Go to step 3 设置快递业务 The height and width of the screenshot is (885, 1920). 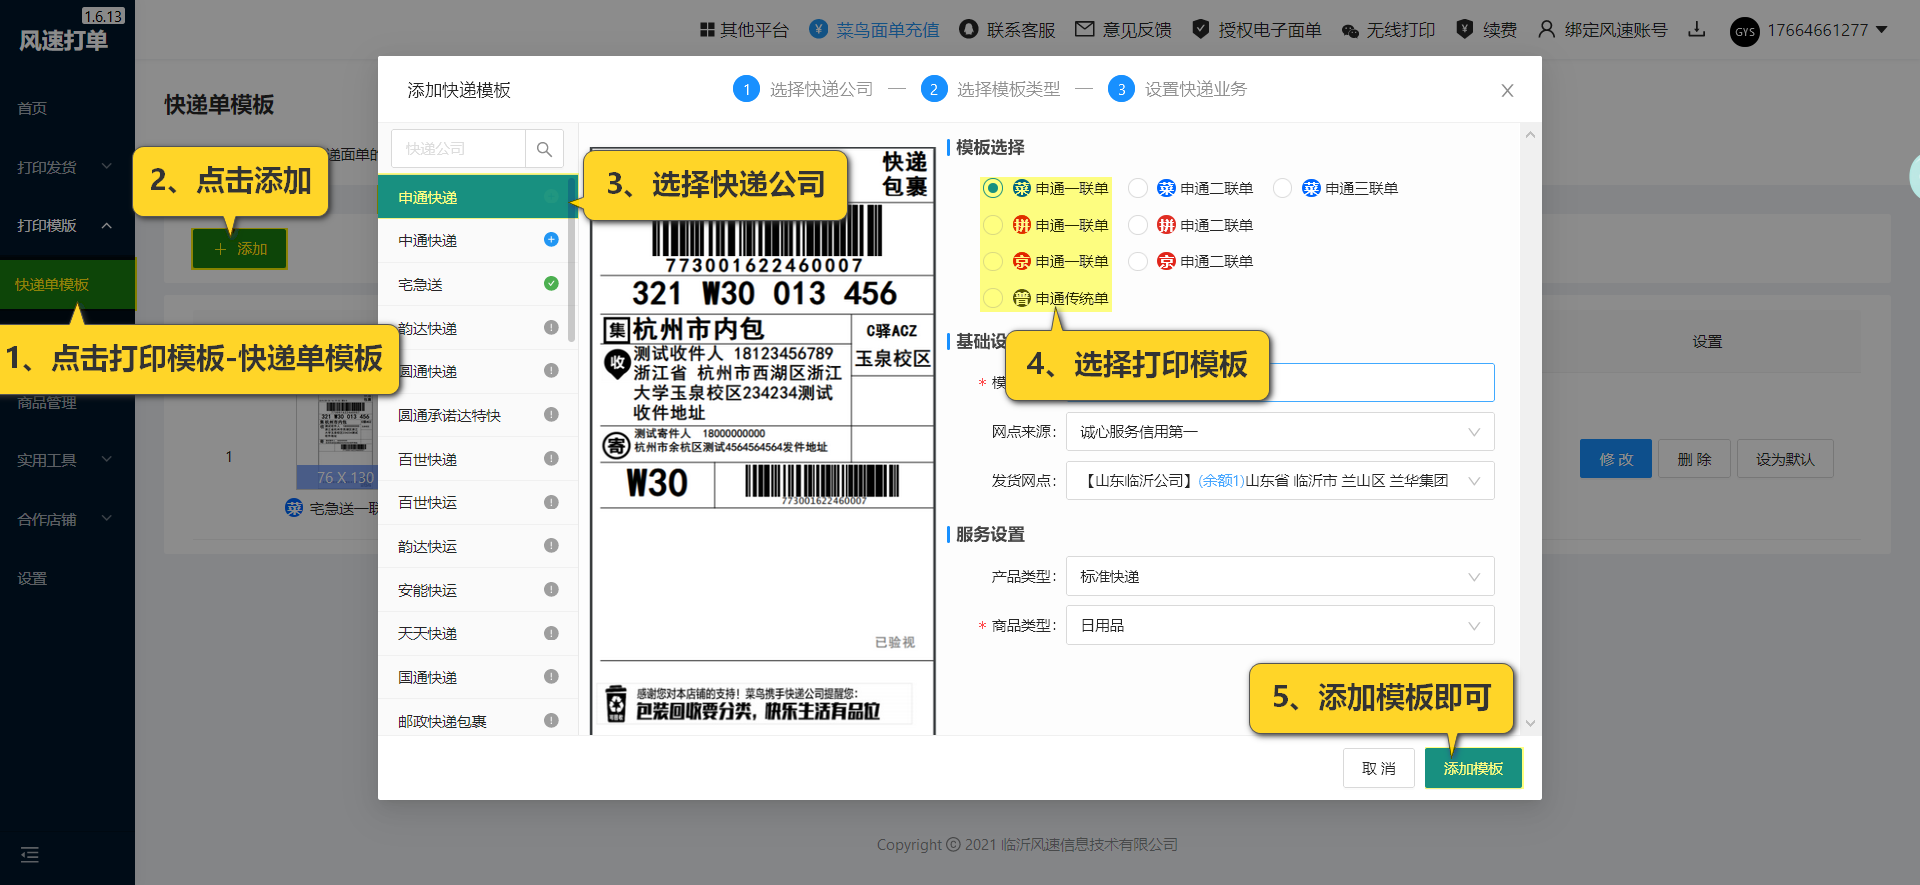click(1178, 89)
